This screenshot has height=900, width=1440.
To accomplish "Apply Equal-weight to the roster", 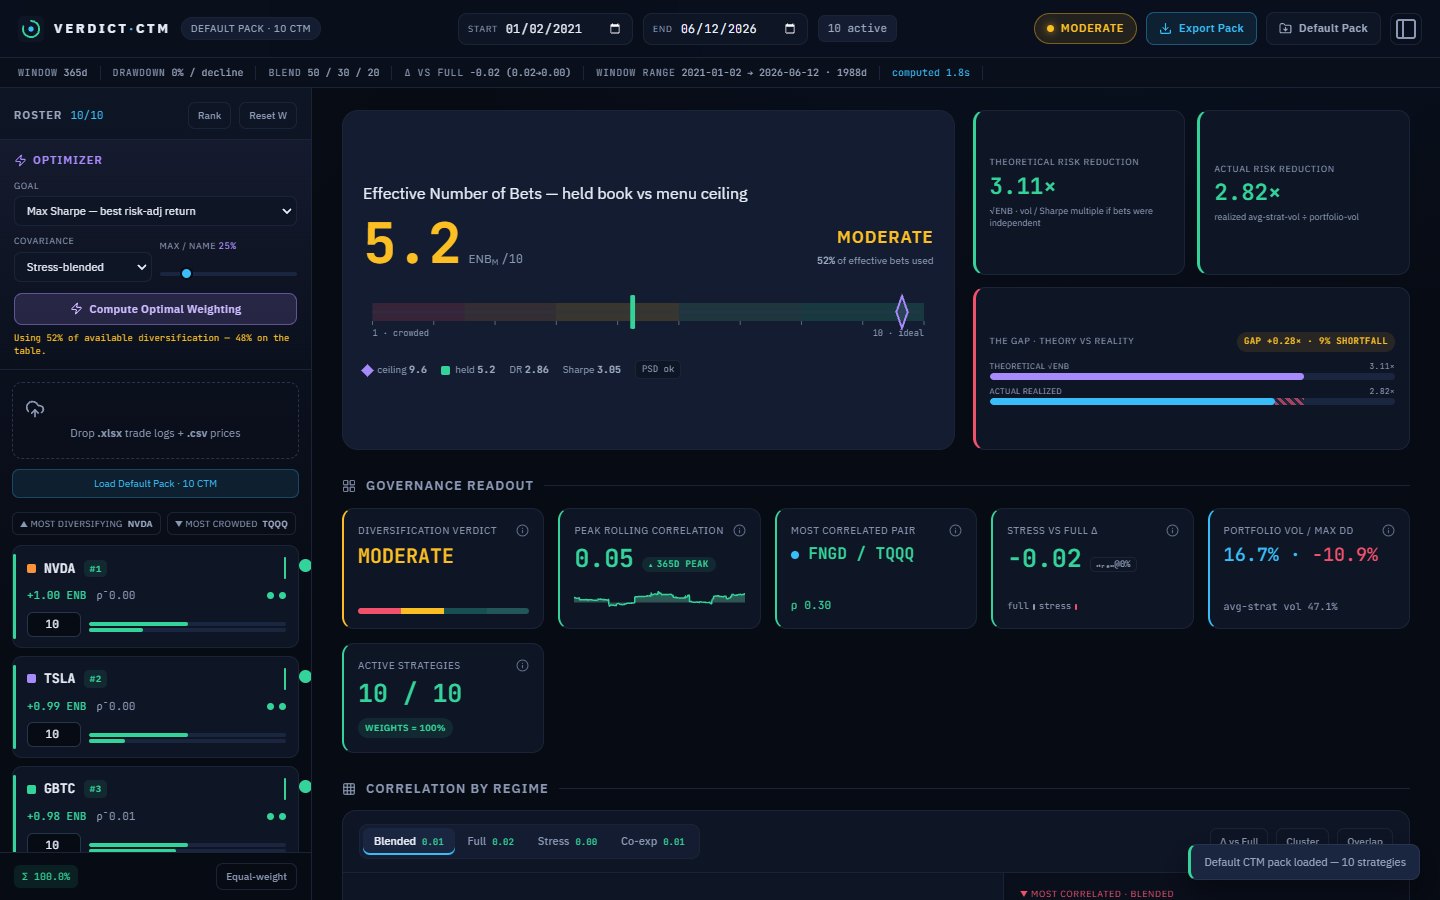I will click(256, 877).
